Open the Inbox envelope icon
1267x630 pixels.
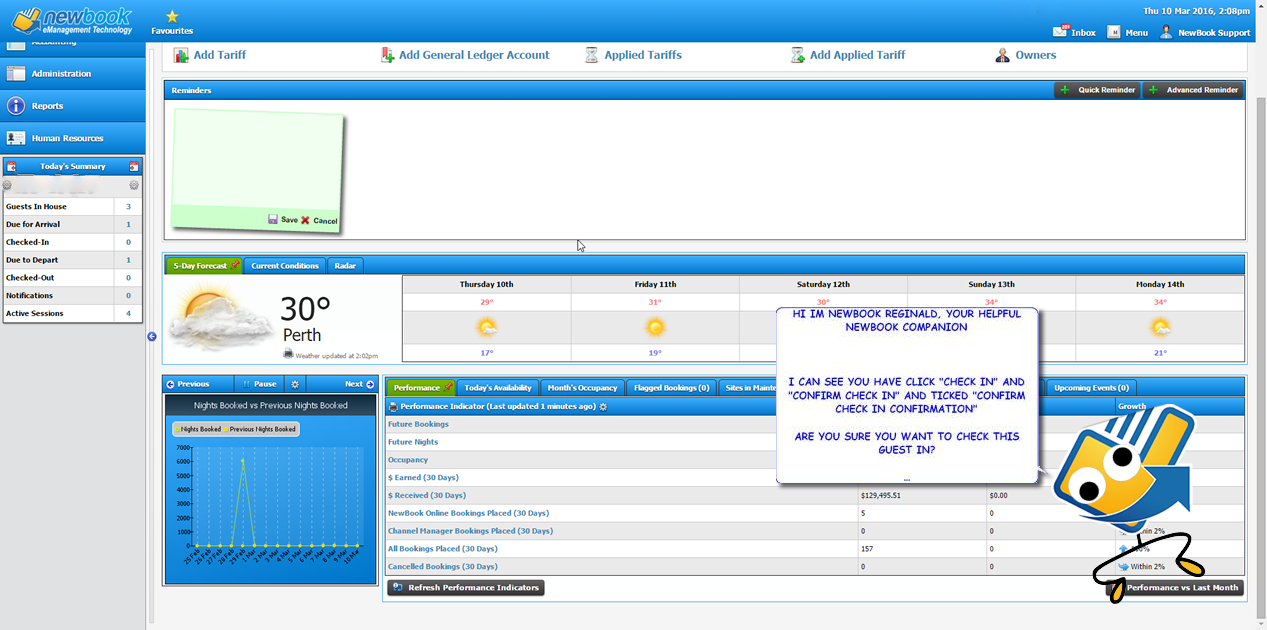tap(1061, 32)
